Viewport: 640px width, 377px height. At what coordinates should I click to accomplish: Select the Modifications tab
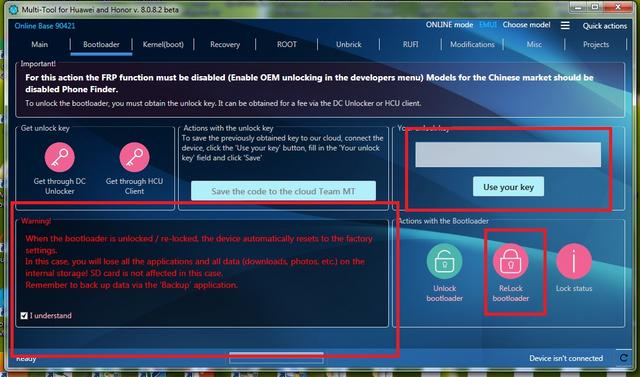point(472,44)
